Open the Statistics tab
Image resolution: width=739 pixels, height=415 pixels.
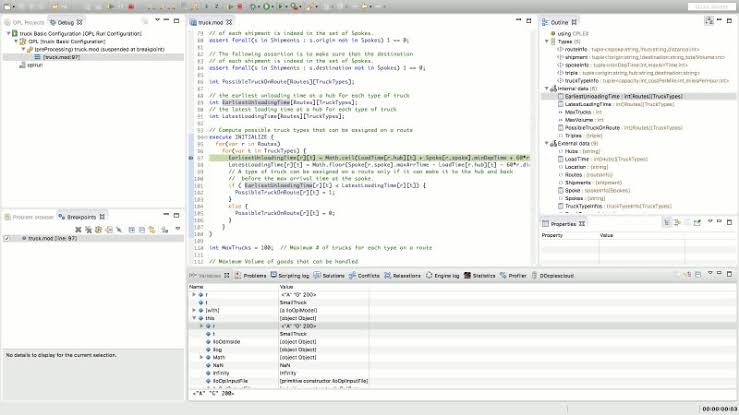pyautogui.click(x=480, y=276)
